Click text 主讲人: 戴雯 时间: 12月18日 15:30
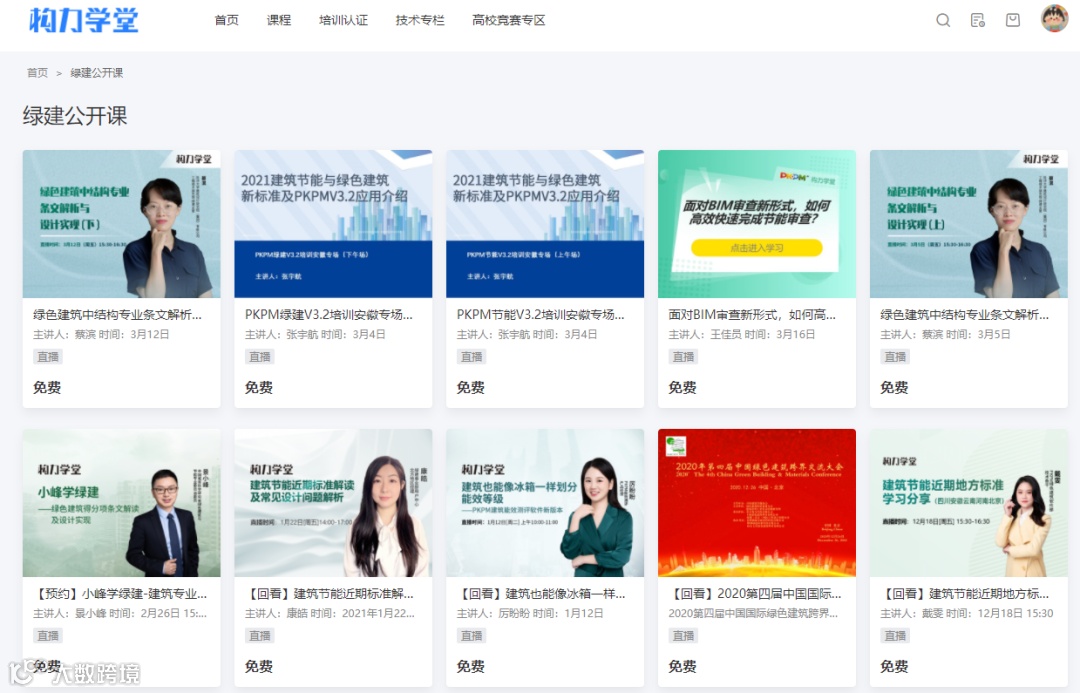The height and width of the screenshot is (693, 1080). pos(967,614)
